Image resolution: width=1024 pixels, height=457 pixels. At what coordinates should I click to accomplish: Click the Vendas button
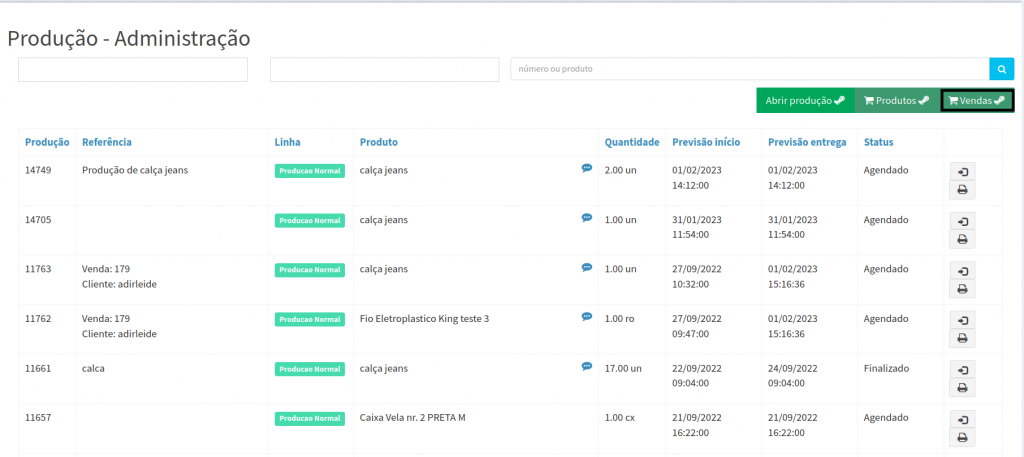pos(976,101)
